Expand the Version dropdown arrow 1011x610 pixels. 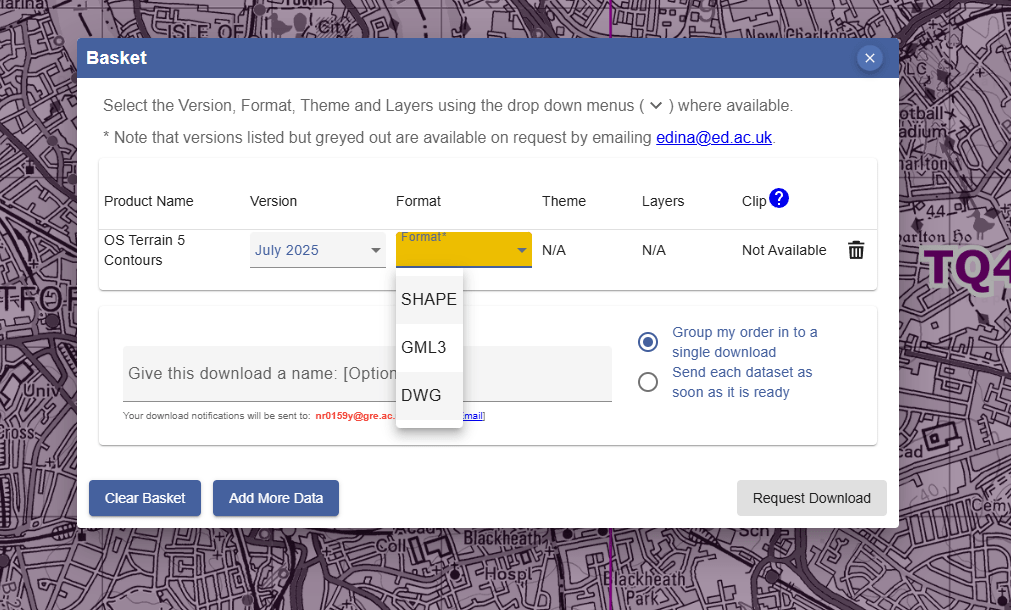coord(376,250)
